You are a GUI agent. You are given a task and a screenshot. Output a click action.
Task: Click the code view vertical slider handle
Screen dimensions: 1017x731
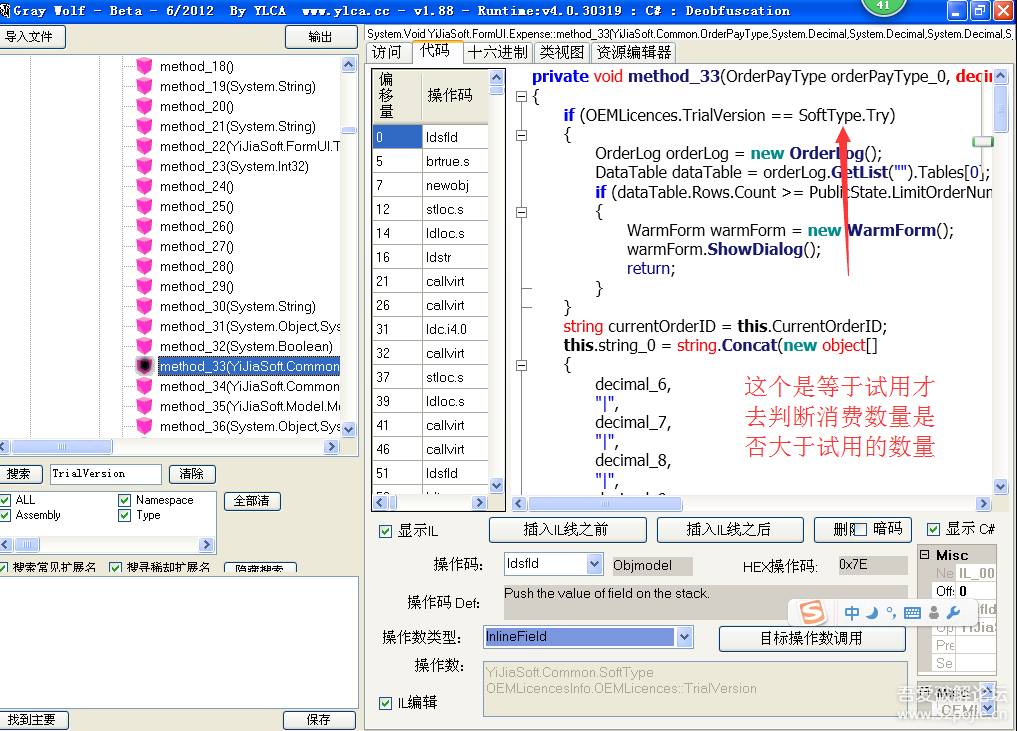pos(982,141)
